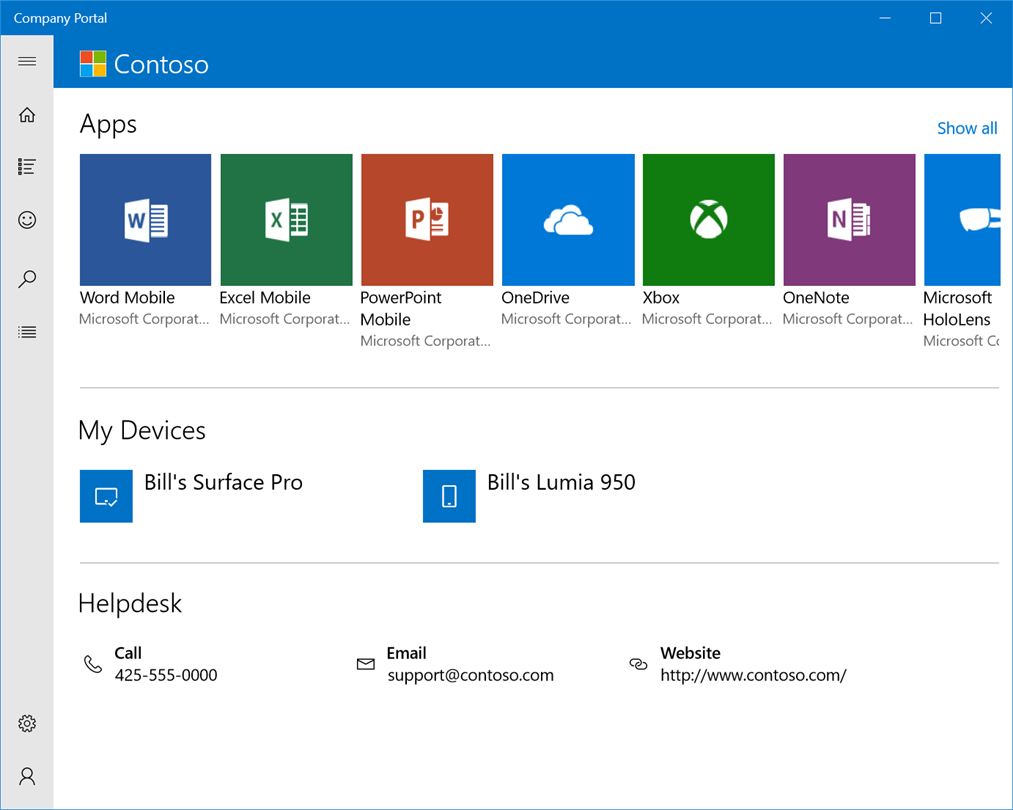Image resolution: width=1013 pixels, height=810 pixels.
Task: Click the OneDrive title text
Action: [x=536, y=298]
